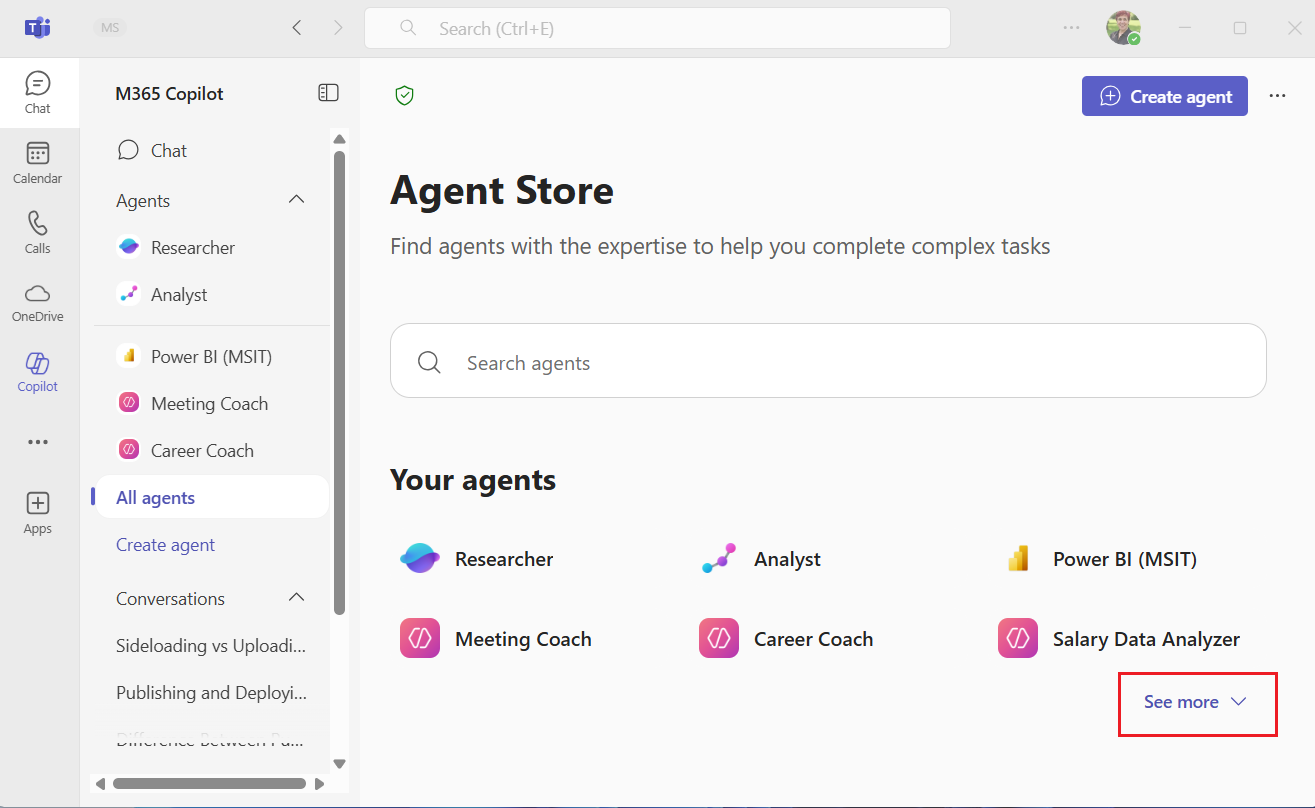Click the Create agent link in sidebar

166,545
